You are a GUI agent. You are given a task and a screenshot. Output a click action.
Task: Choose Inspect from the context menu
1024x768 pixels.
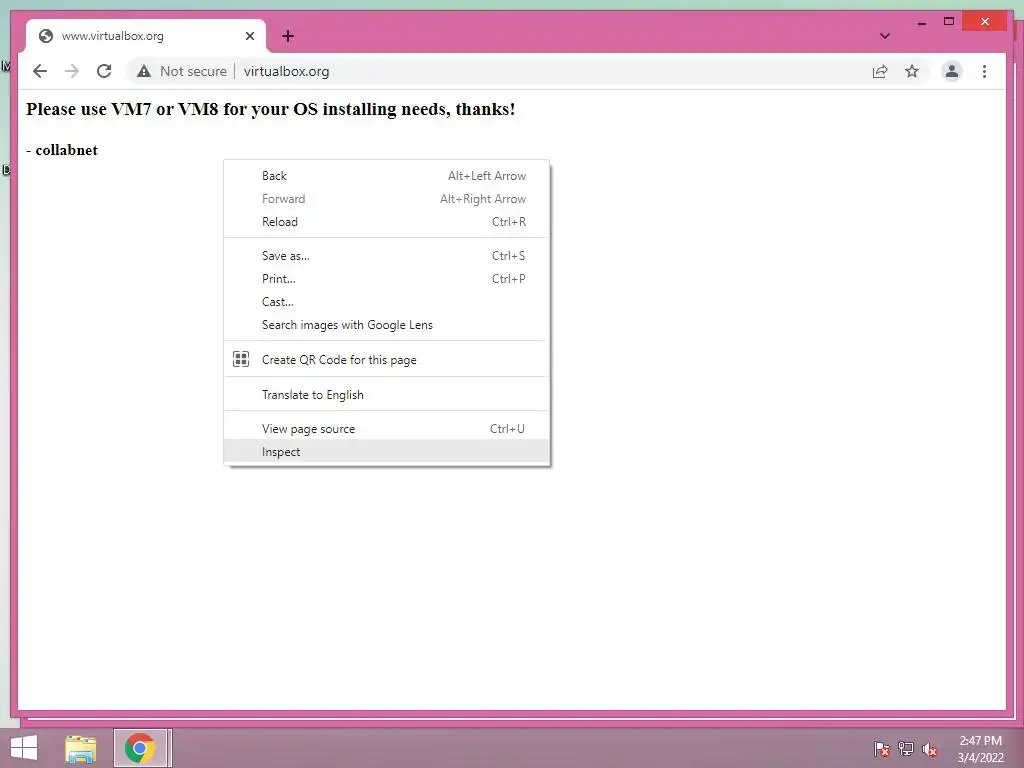[x=387, y=451]
